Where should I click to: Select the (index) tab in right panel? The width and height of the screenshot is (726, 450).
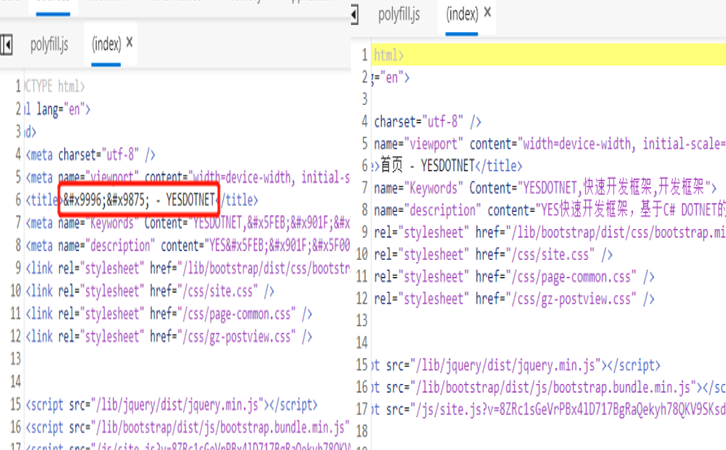(462, 14)
